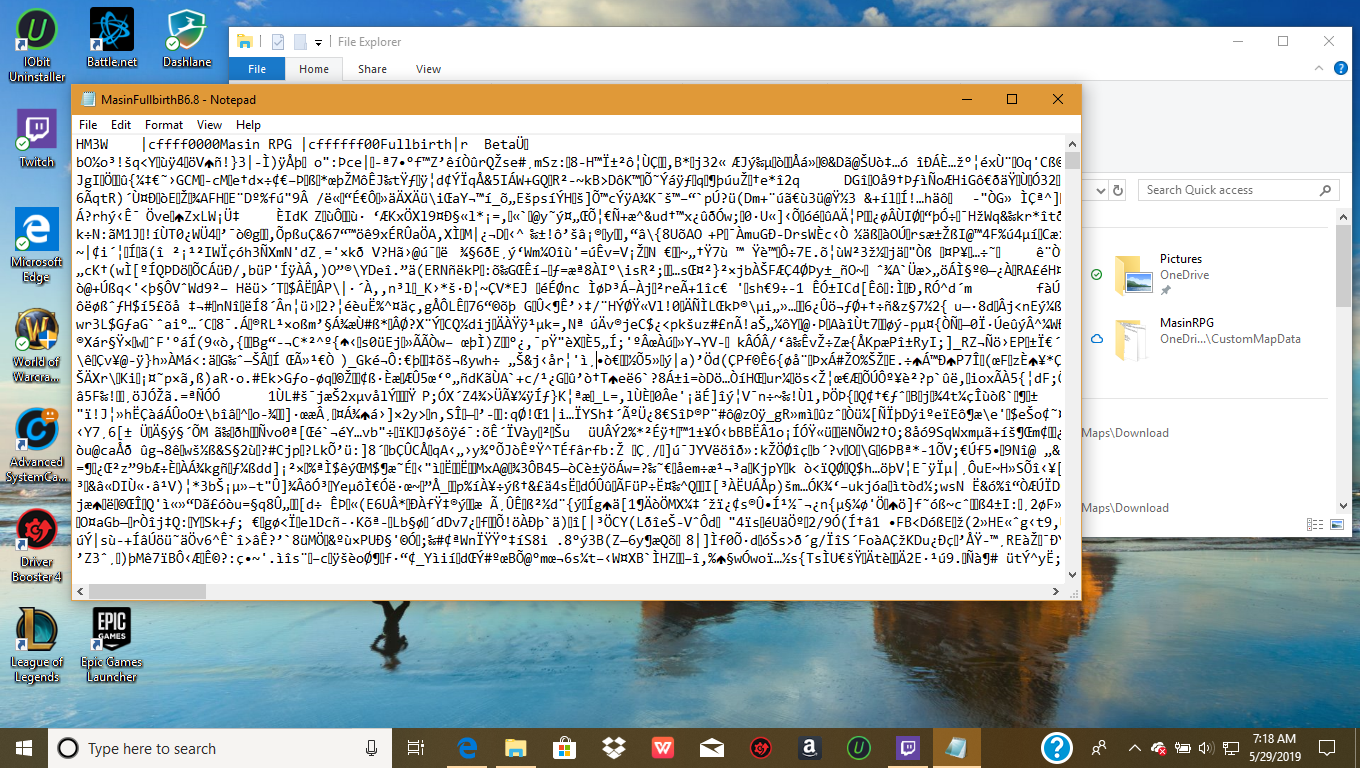
Task: Click the Properties quick-access icon in File Explorer
Action: pyautogui.click(x=278, y=42)
